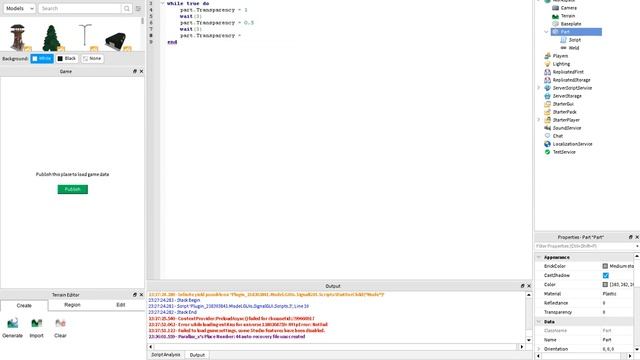Collapse the while loop code fold arrow
Screen dimensions: 640x360
pos(162,3)
